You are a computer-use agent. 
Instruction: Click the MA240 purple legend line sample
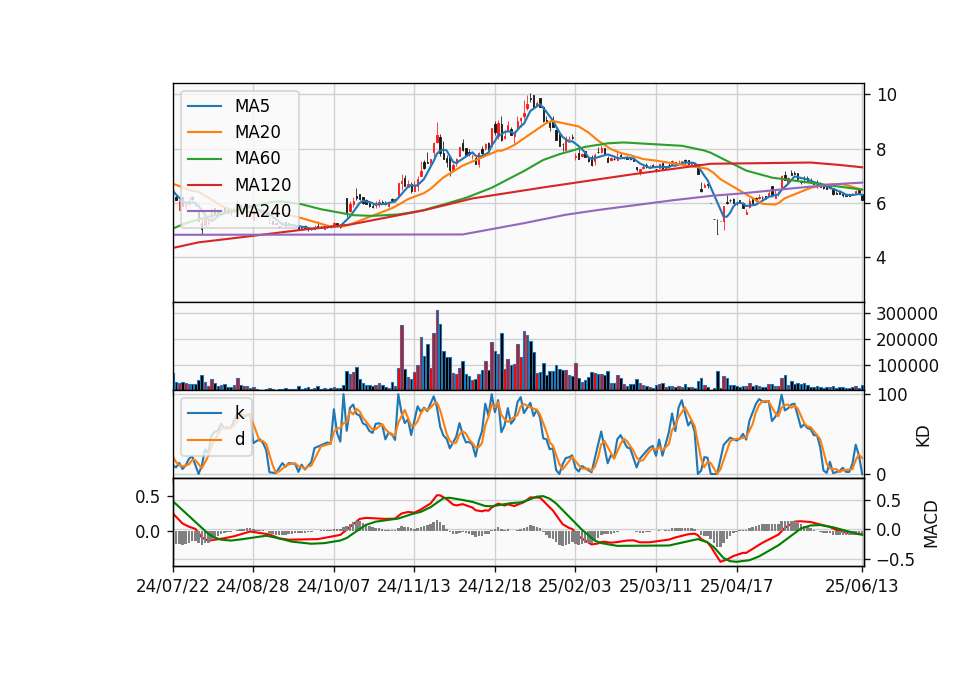204,211
